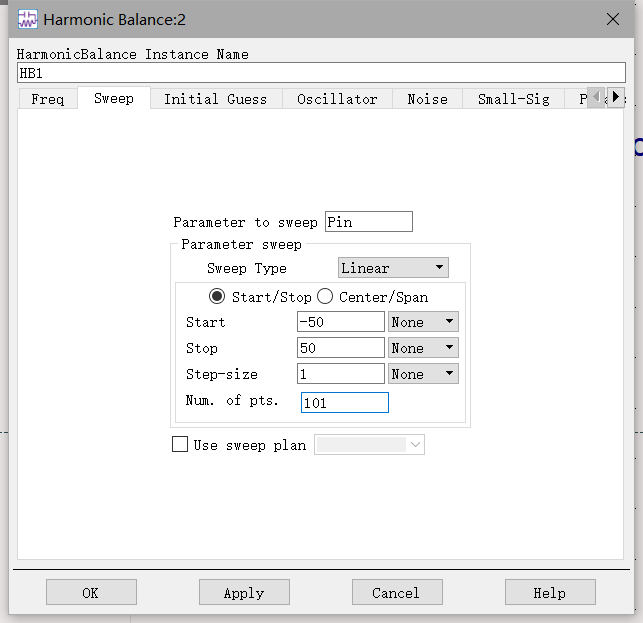Switch to the Noise tab
643x623 pixels.
pyautogui.click(x=427, y=99)
